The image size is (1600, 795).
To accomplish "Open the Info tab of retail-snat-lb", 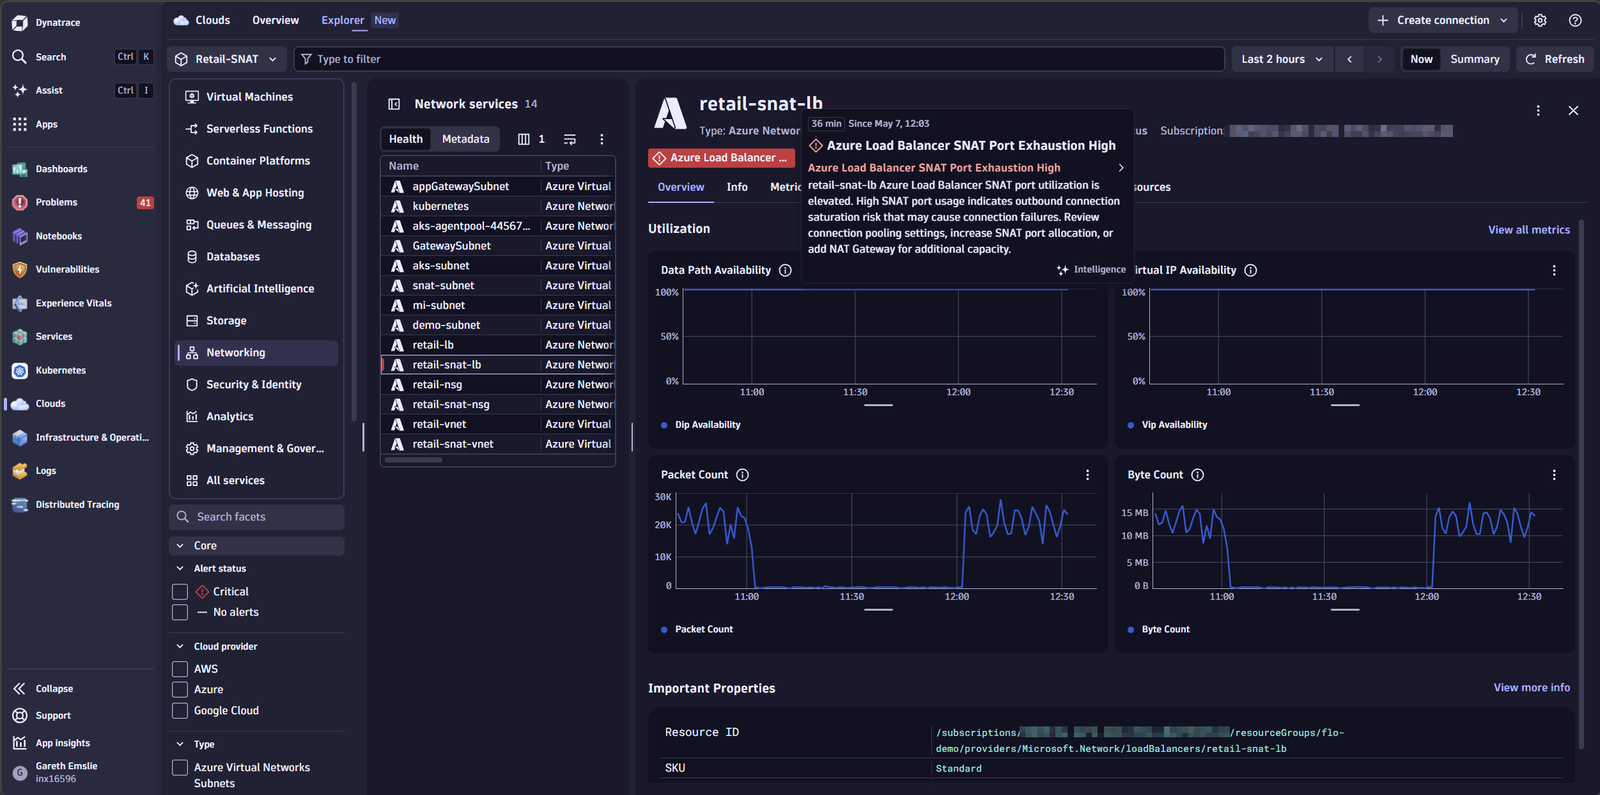I will 737,187.
